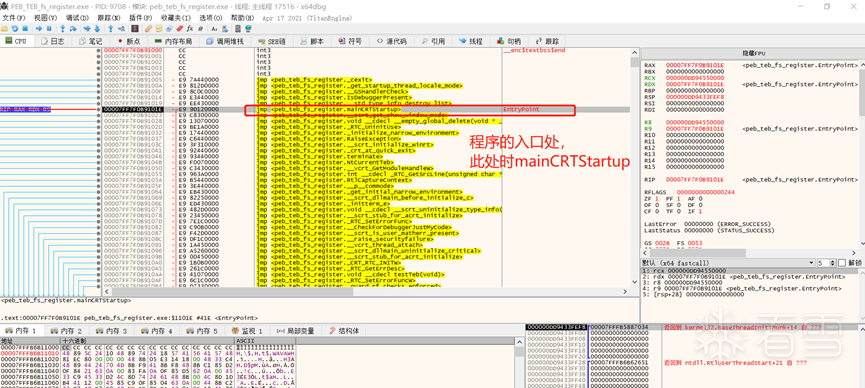This screenshot has width=865, height=388.
Task: Open the 脚本 script tab
Action: (x=312, y=41)
